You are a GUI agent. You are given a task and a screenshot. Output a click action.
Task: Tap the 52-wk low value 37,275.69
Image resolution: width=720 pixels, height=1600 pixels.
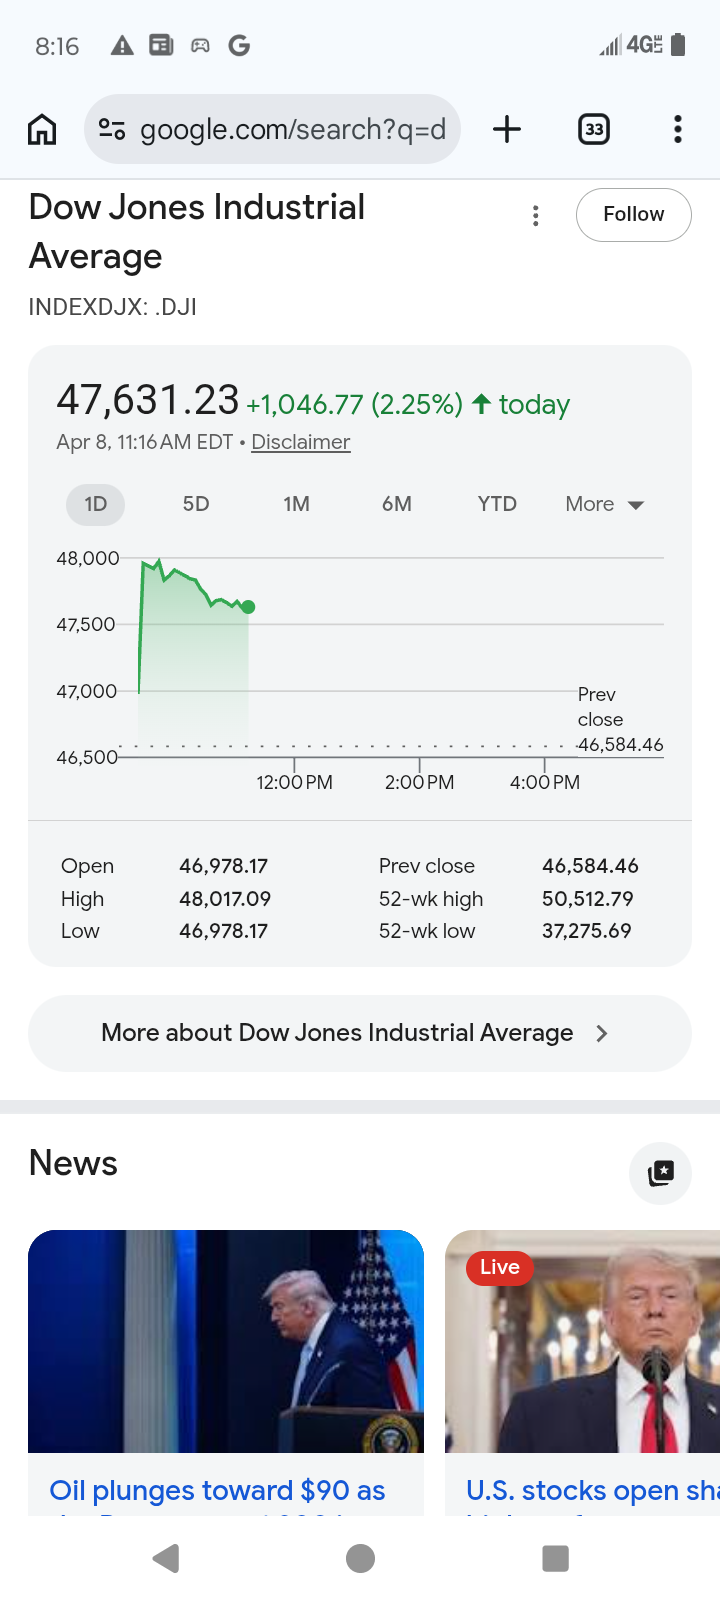pyautogui.click(x=587, y=931)
